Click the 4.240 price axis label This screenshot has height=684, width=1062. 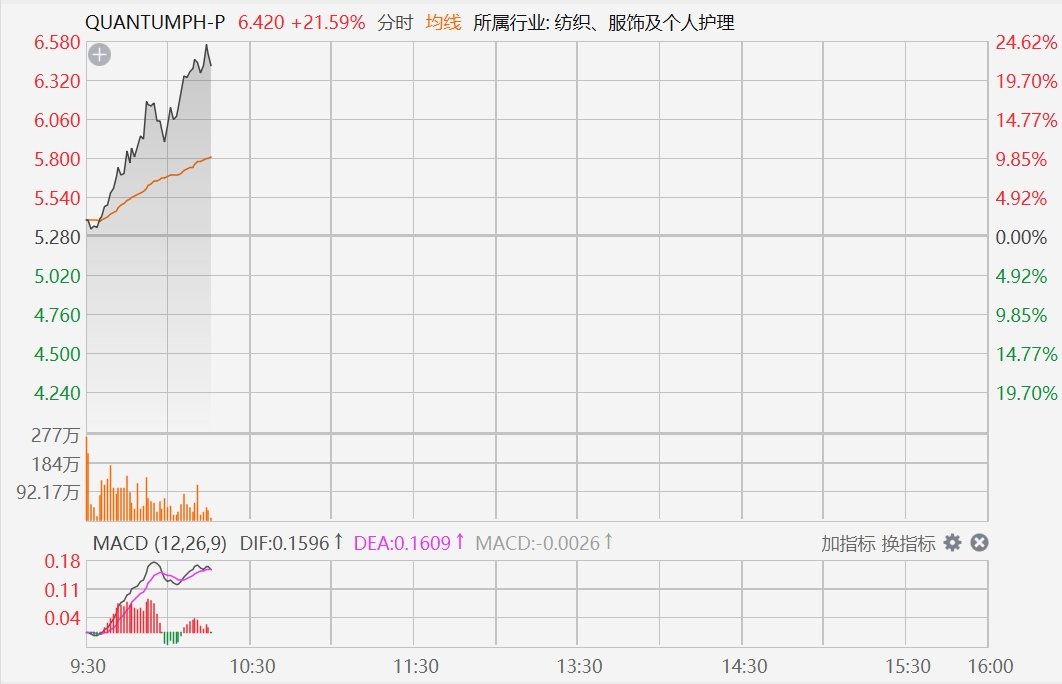[x=58, y=393]
